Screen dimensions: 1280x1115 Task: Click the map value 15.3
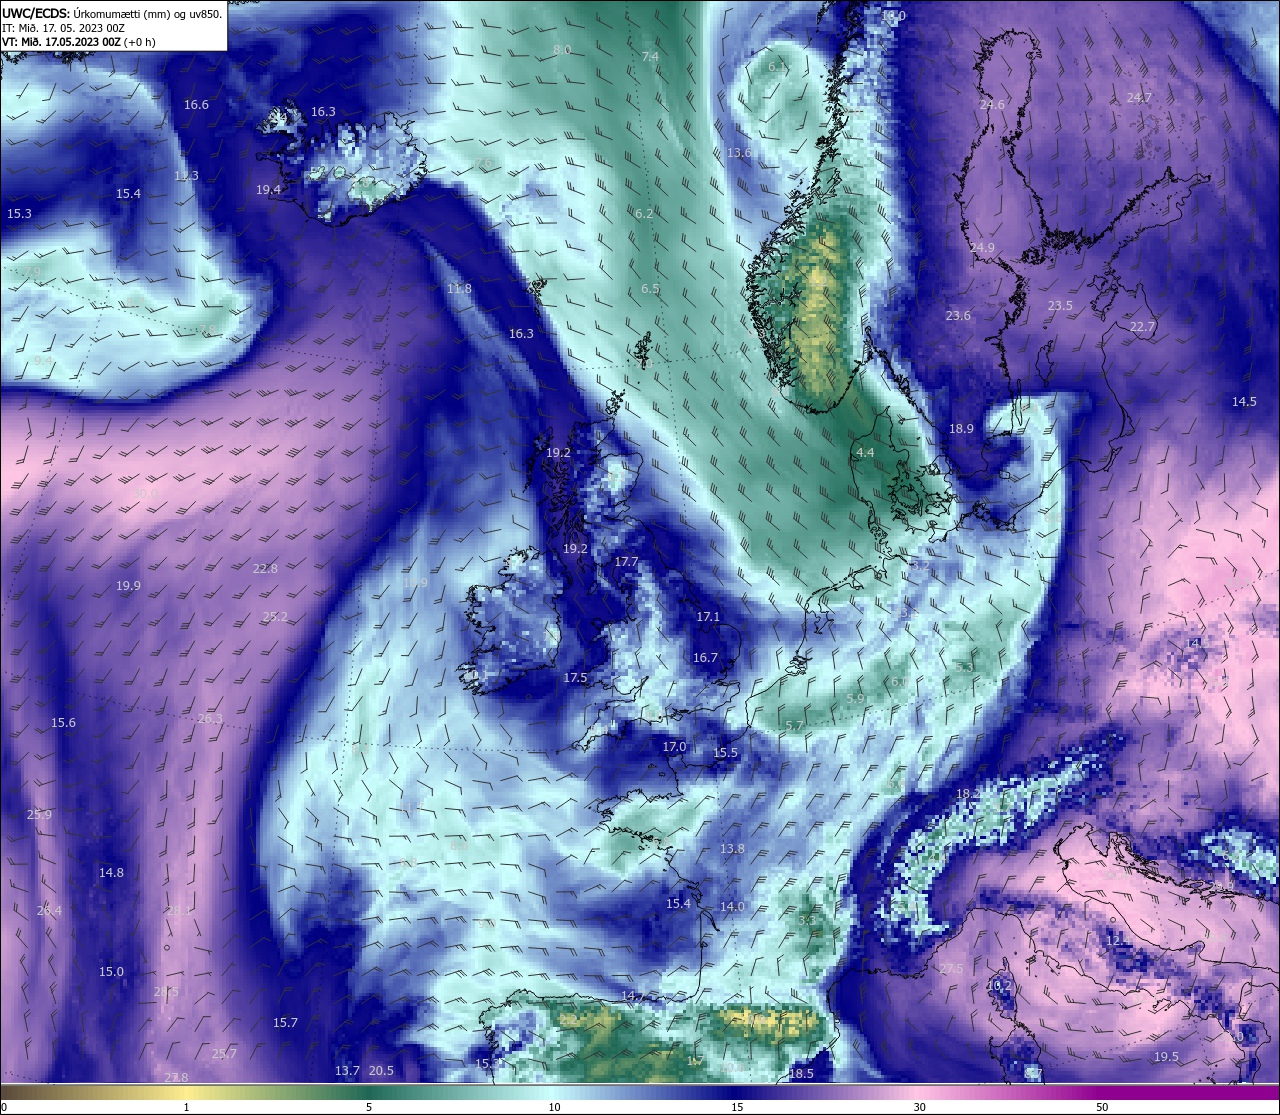19,214
